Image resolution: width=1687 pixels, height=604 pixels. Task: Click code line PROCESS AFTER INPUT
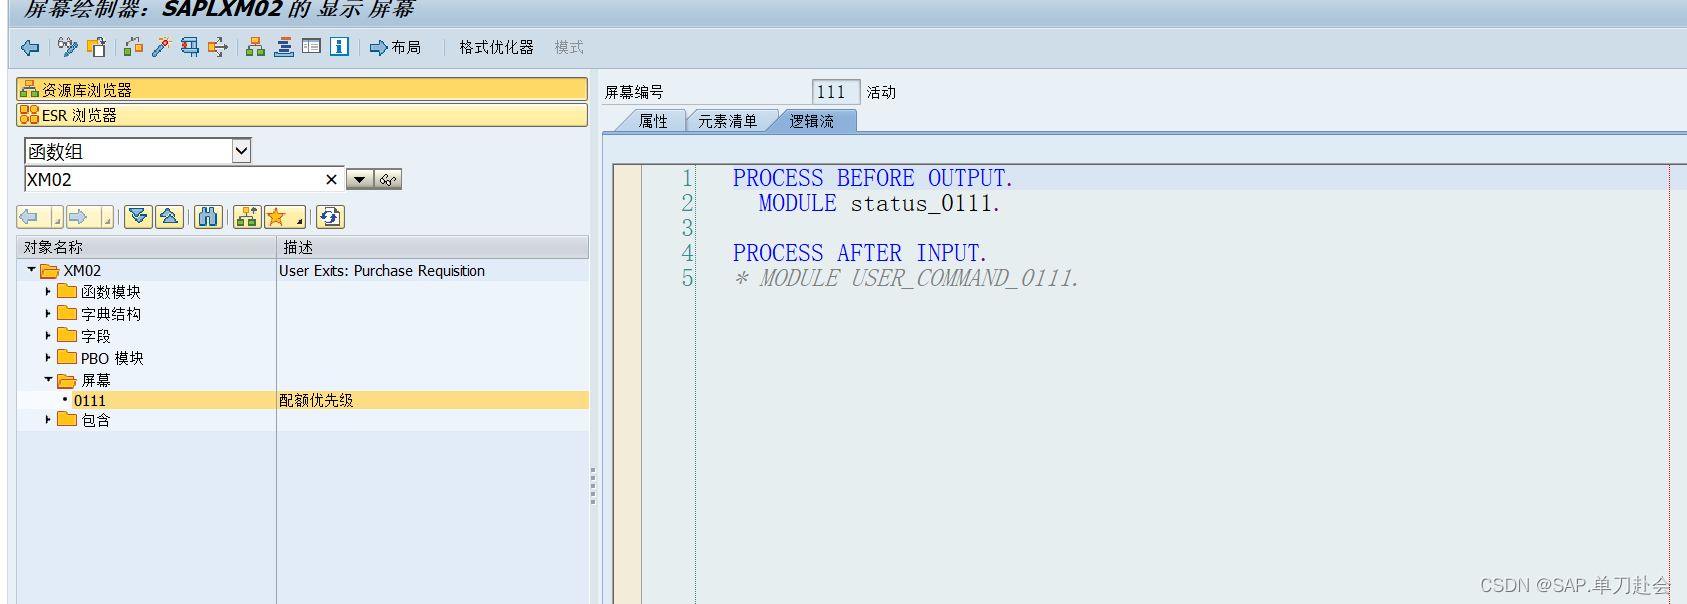tap(859, 253)
